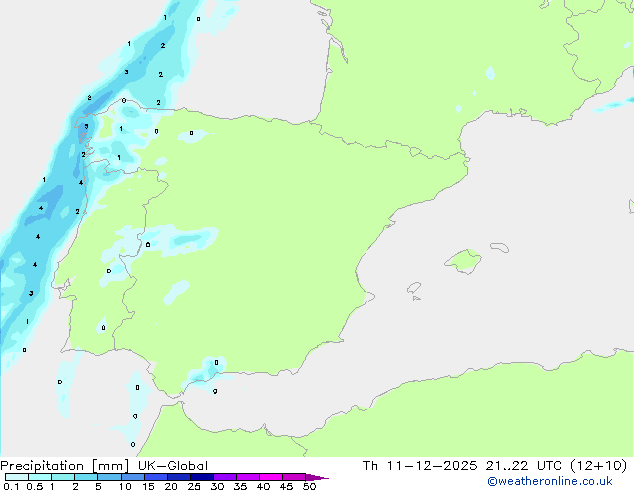Click the '(12+10)' forecast offset text
Image resolution: width=634 pixels, height=490 pixels.
click(598, 466)
